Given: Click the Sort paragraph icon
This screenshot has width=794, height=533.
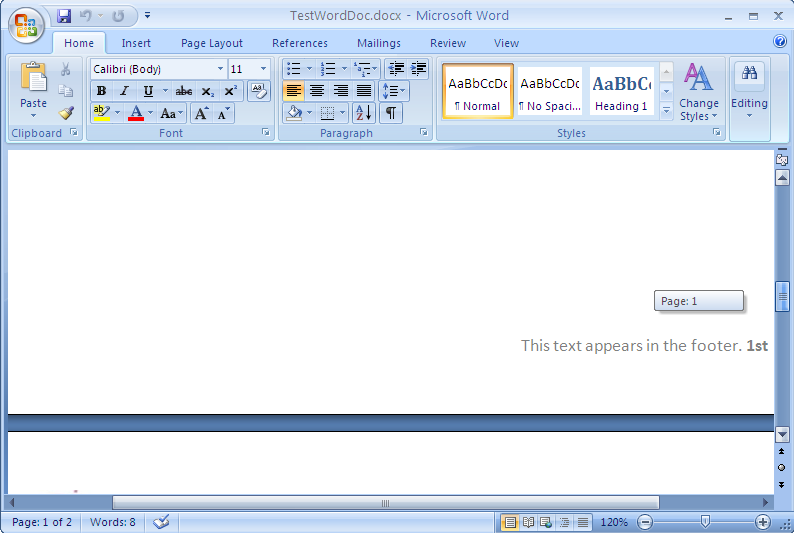Looking at the screenshot, I should [363, 113].
